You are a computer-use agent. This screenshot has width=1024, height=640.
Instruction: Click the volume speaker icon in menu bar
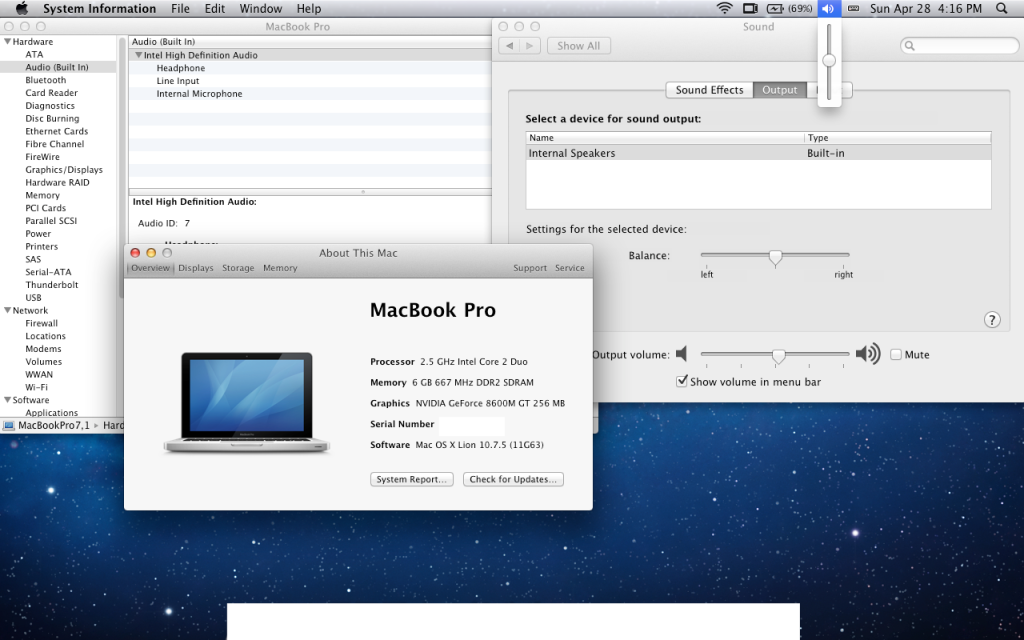(829, 9)
